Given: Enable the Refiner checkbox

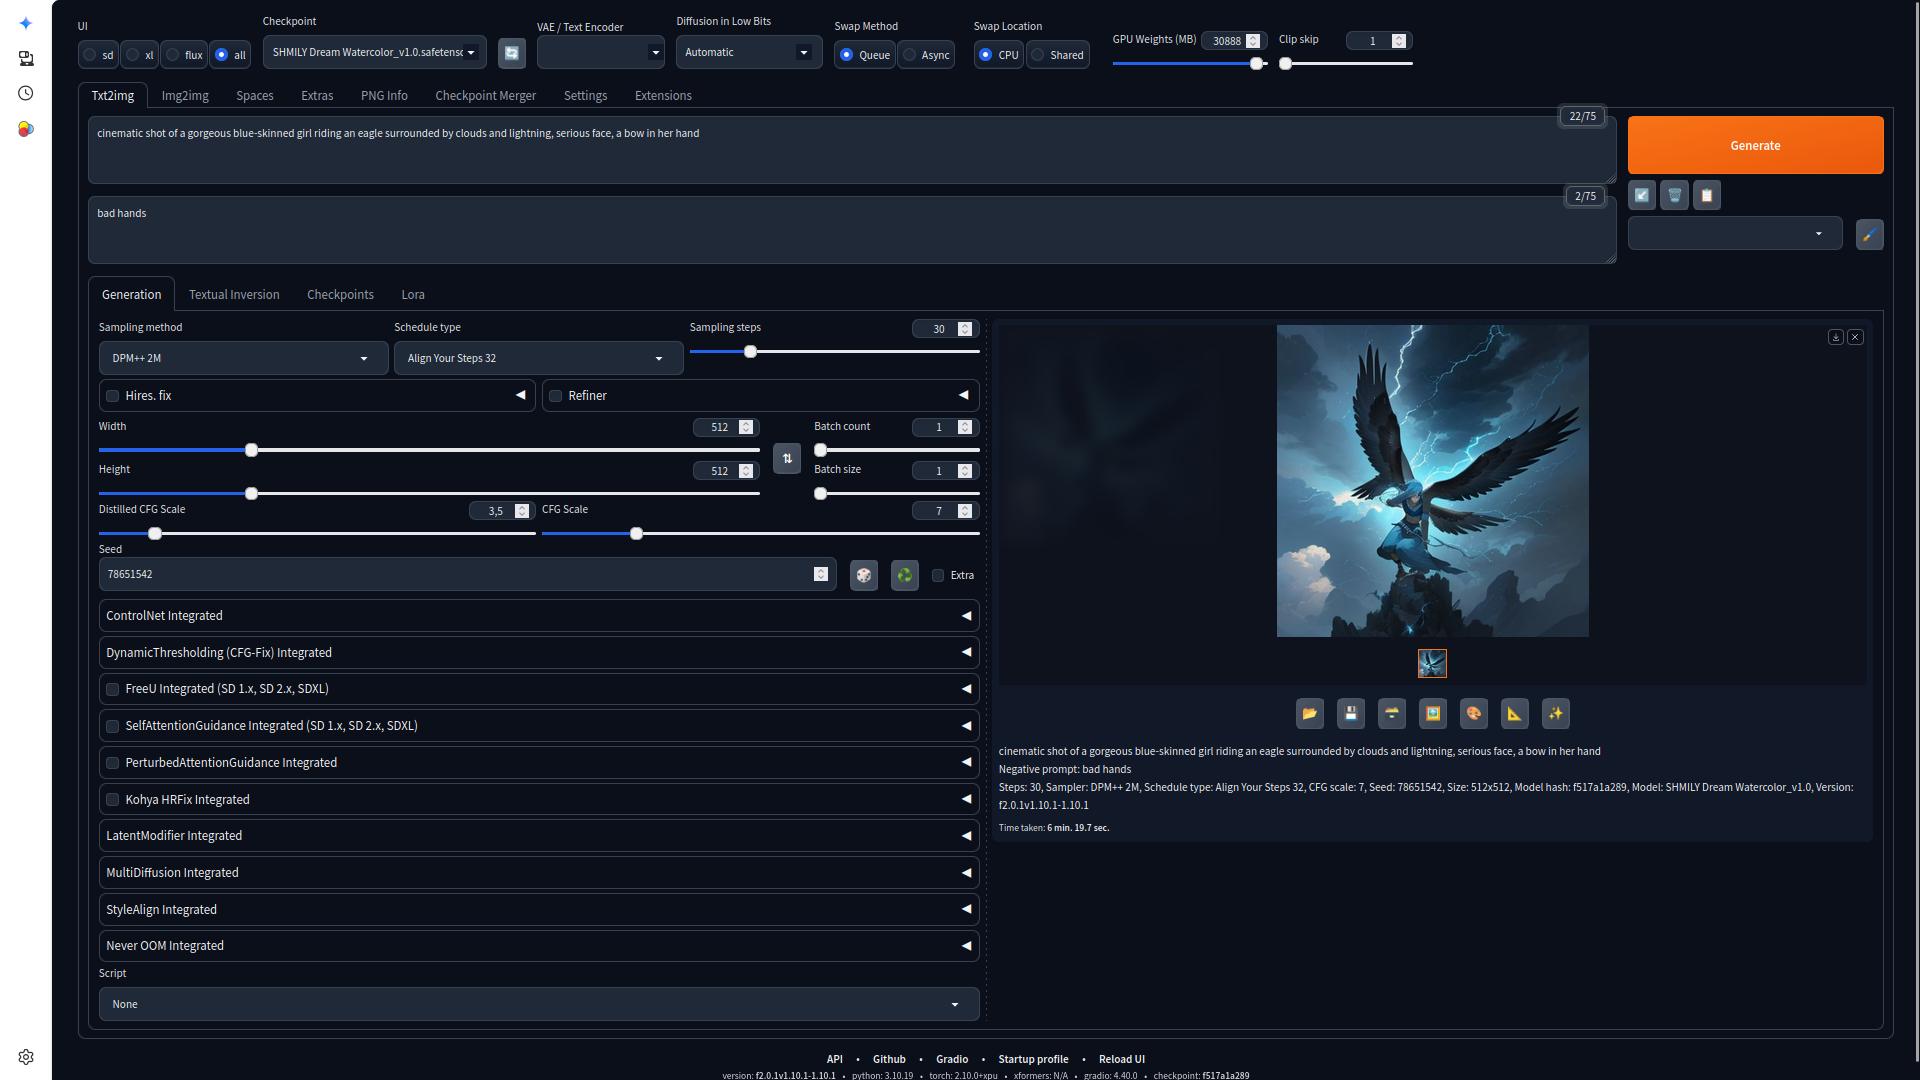Looking at the screenshot, I should [556, 396].
